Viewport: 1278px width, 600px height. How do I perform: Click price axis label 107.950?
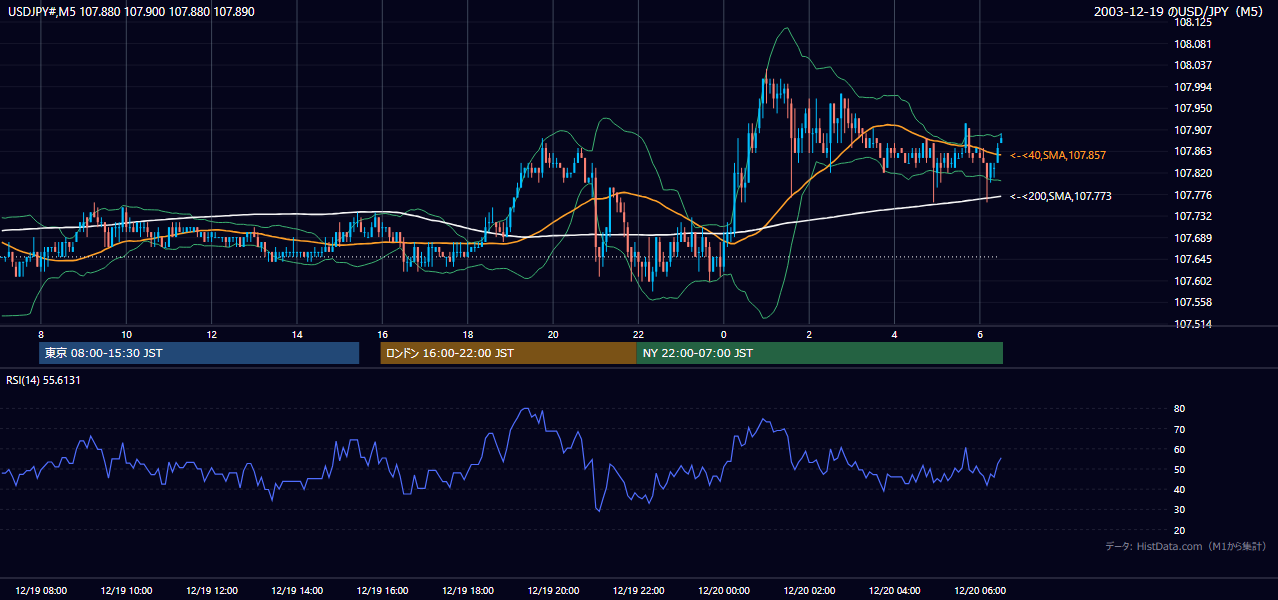(x=1193, y=109)
